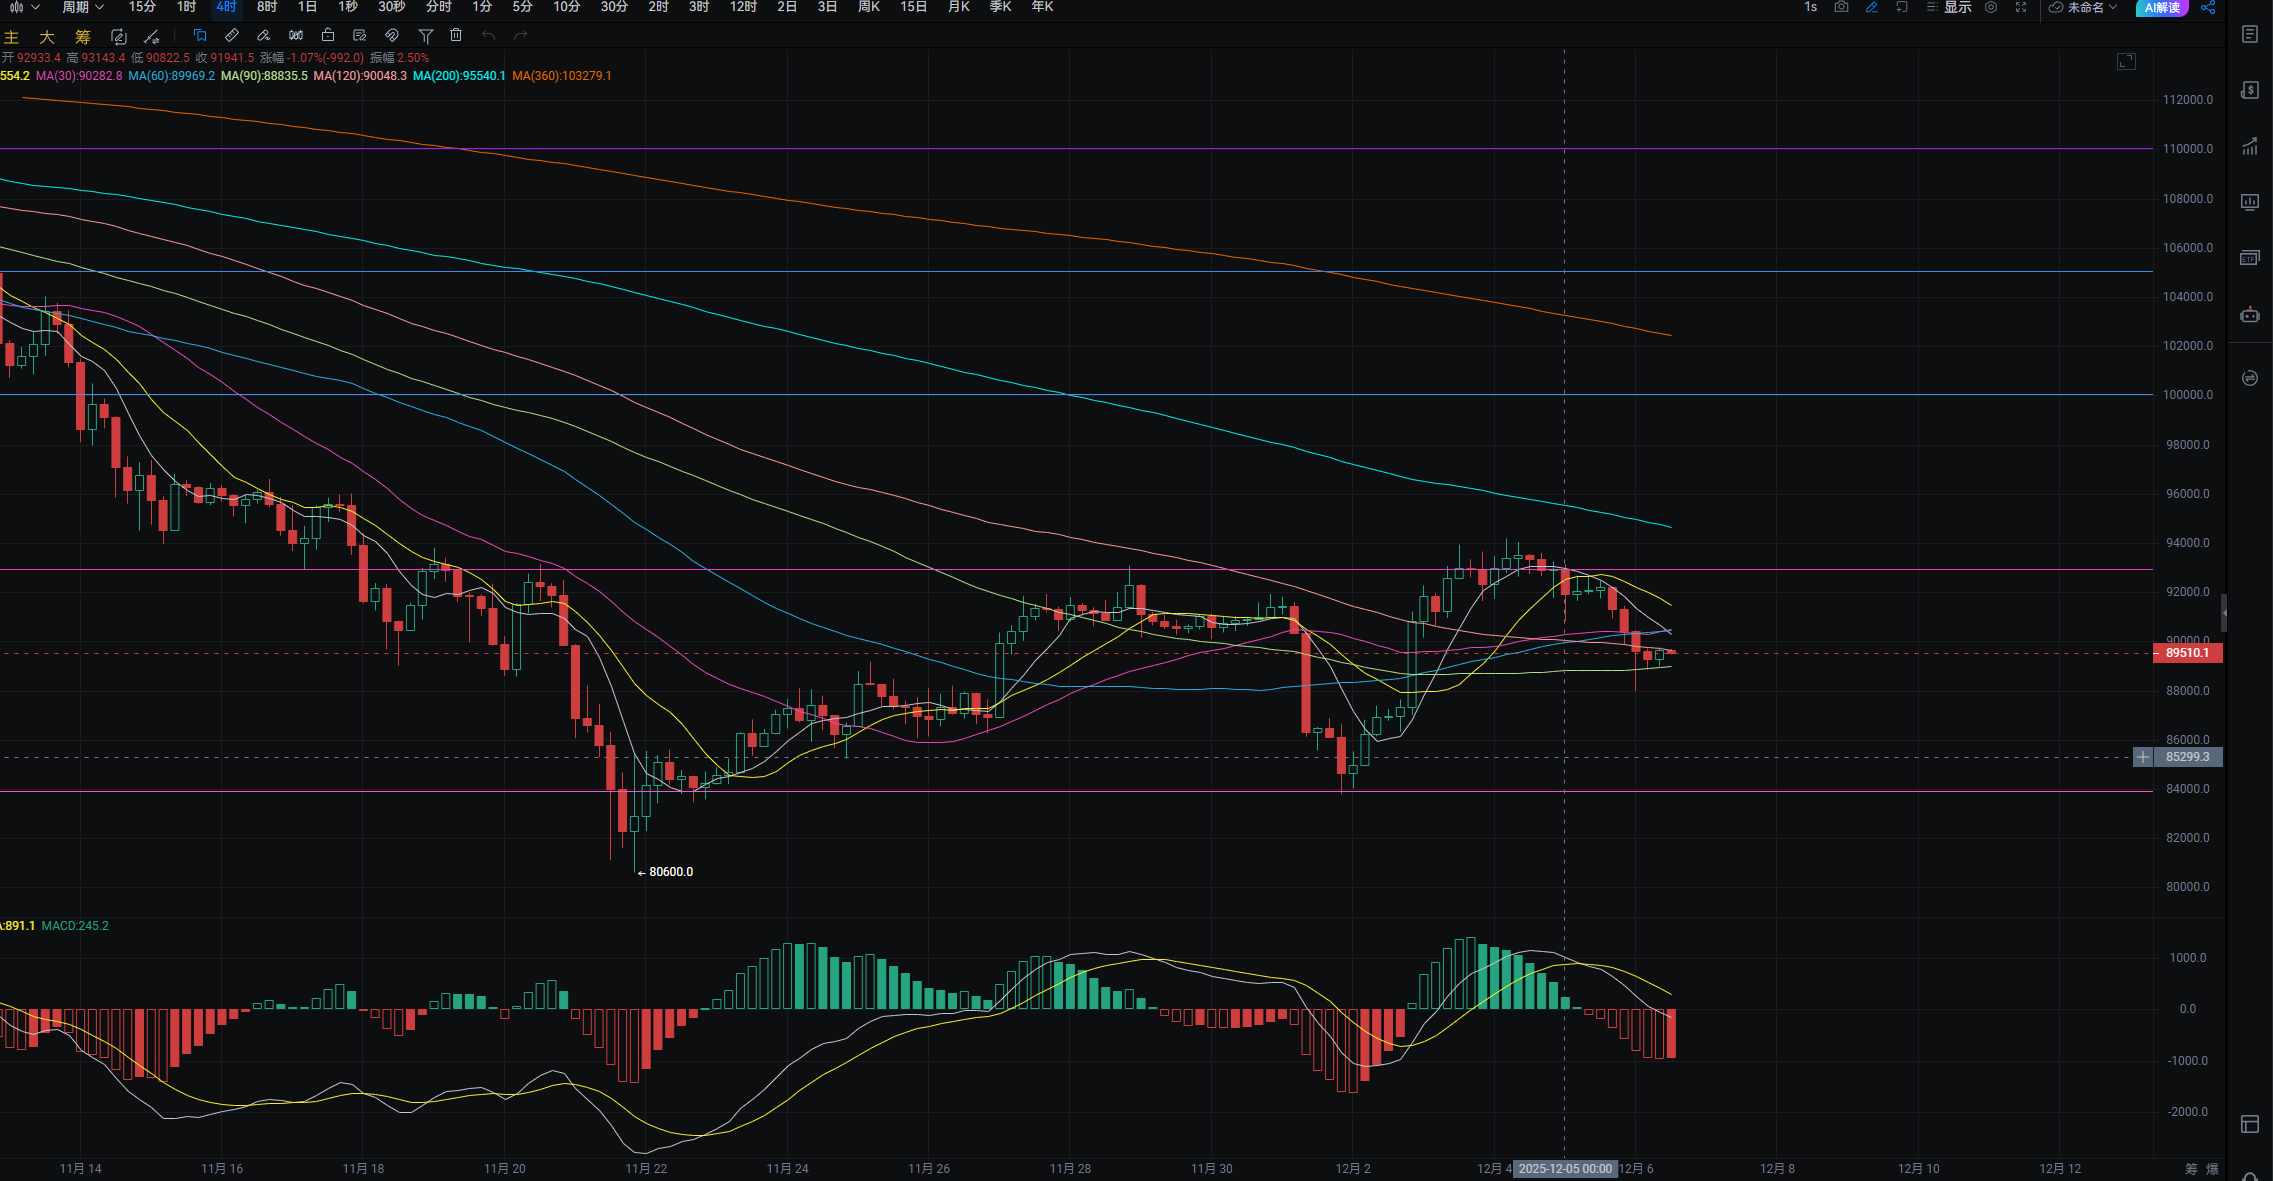Click the 显示 display button
2273x1181 pixels.
tap(1948, 7)
